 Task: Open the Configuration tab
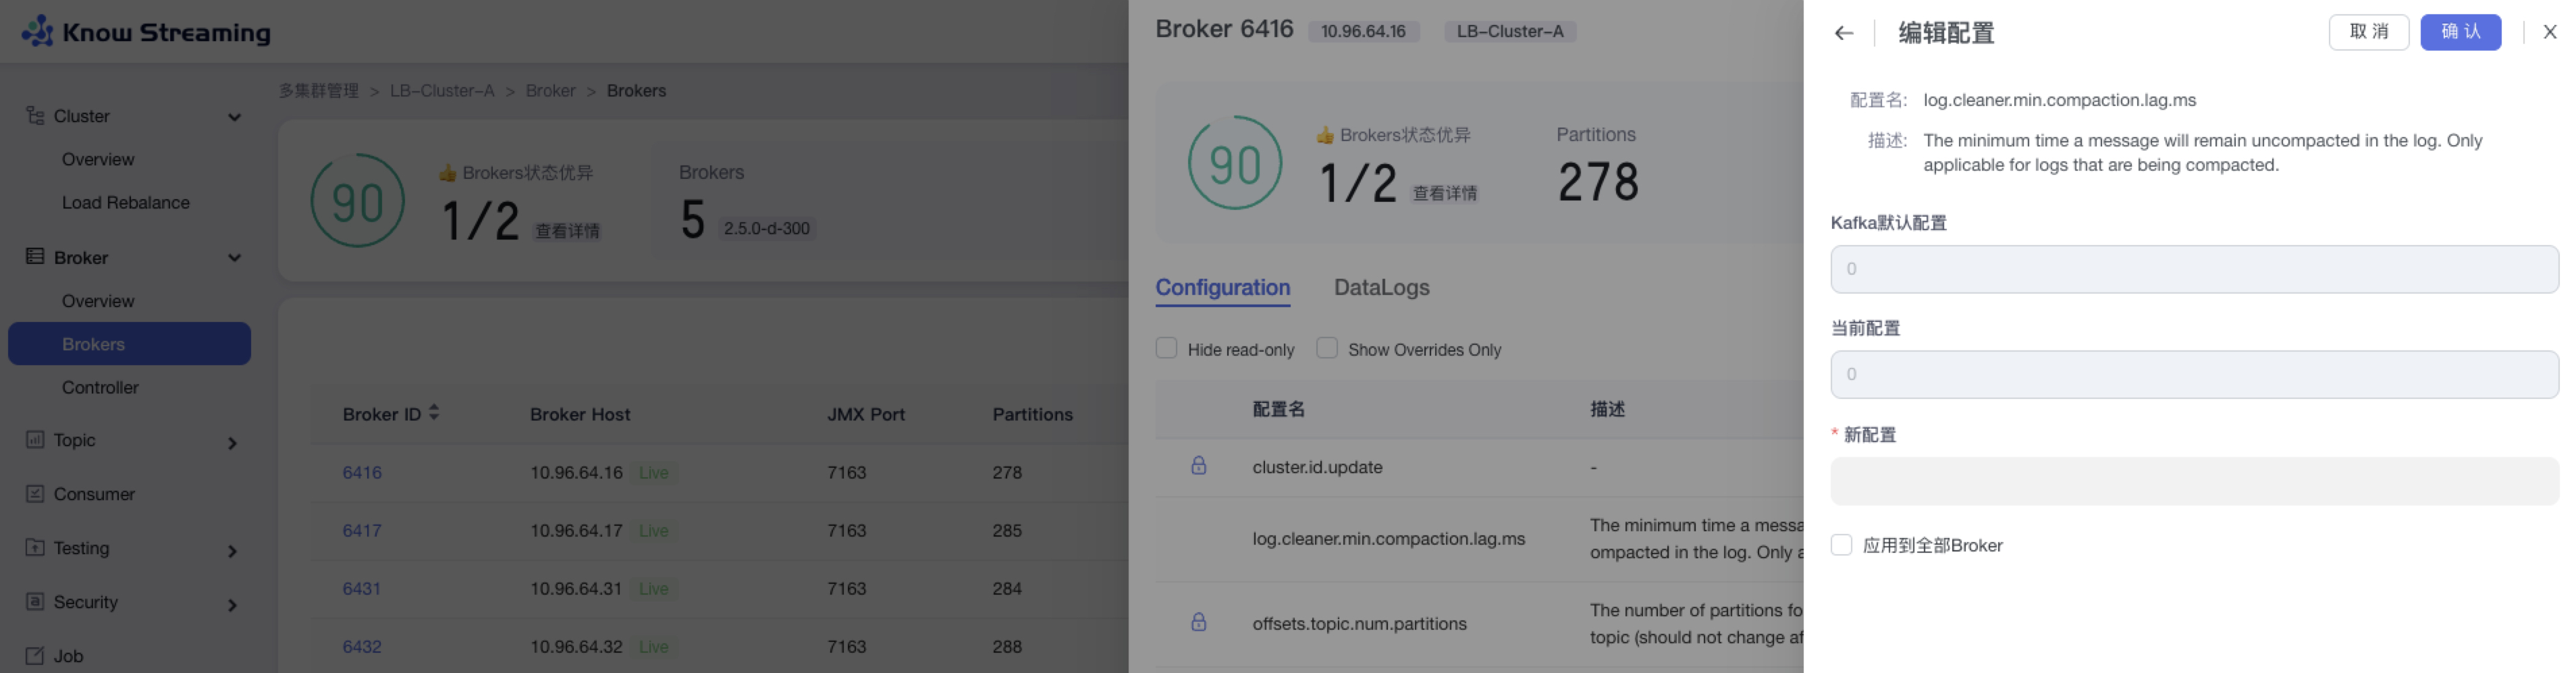tap(1222, 288)
